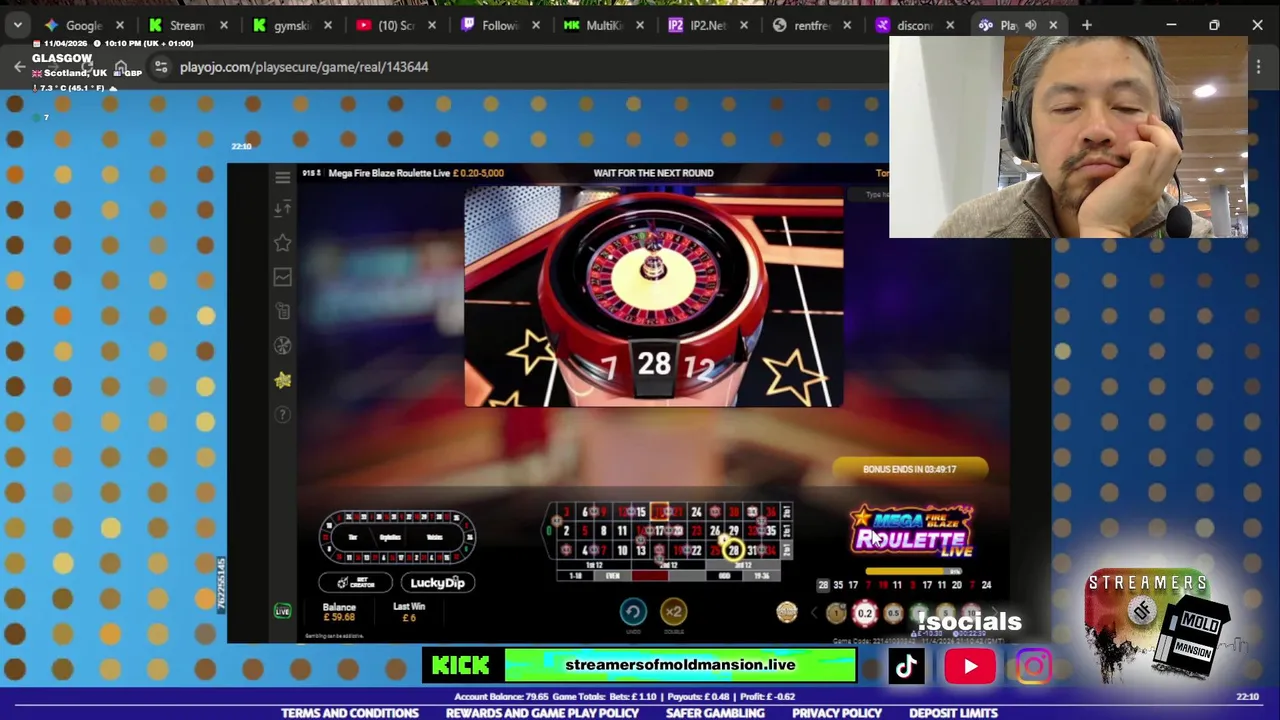Click the LuckyDip button
Viewport: 1280px width, 720px height.
(x=438, y=583)
